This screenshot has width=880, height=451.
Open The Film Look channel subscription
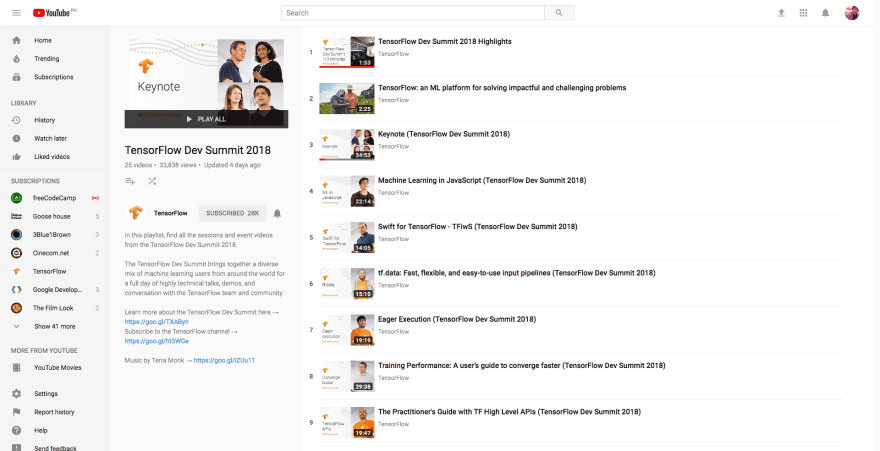point(55,308)
